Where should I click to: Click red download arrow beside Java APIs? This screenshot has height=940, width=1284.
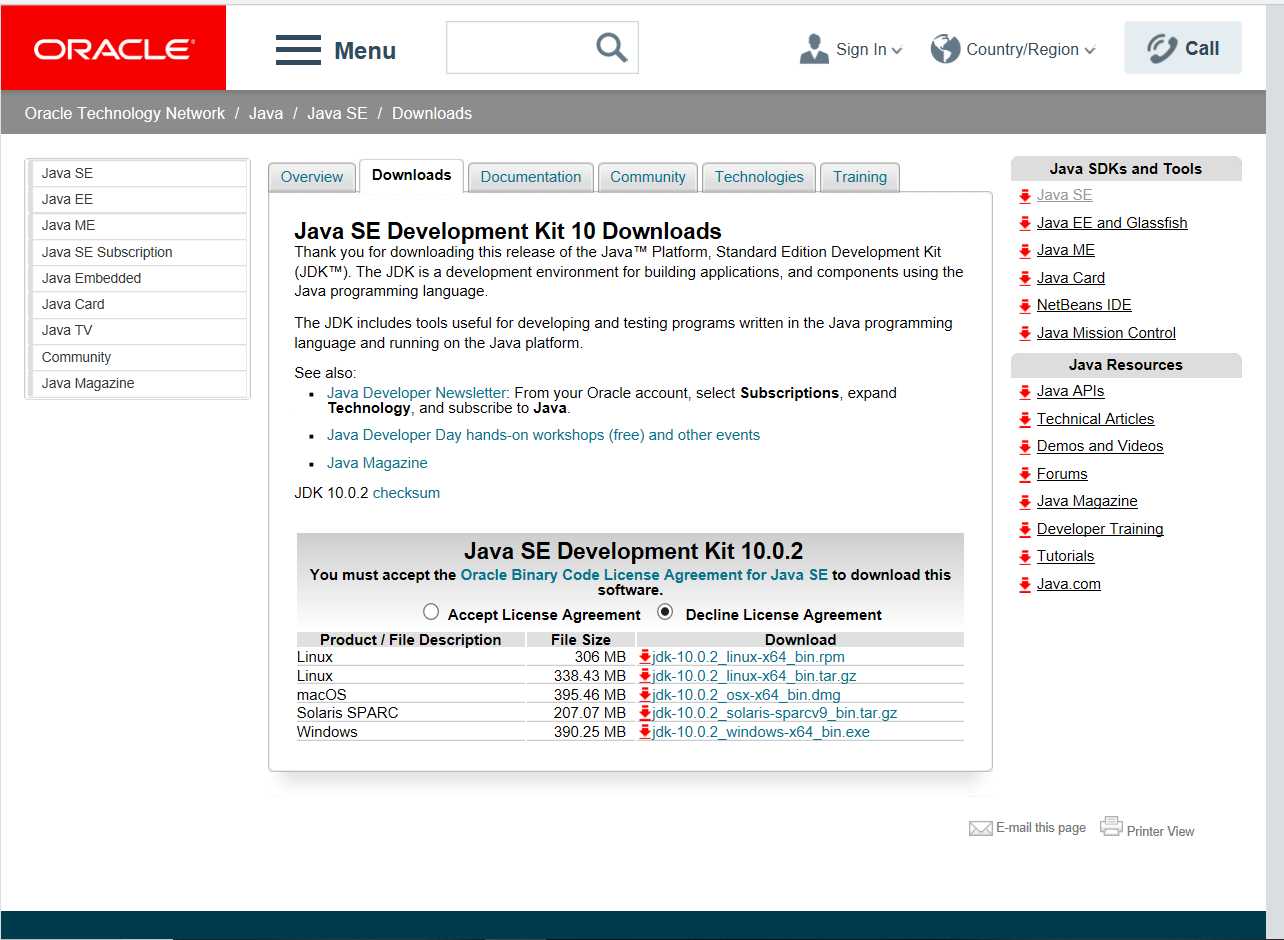[x=1025, y=392]
